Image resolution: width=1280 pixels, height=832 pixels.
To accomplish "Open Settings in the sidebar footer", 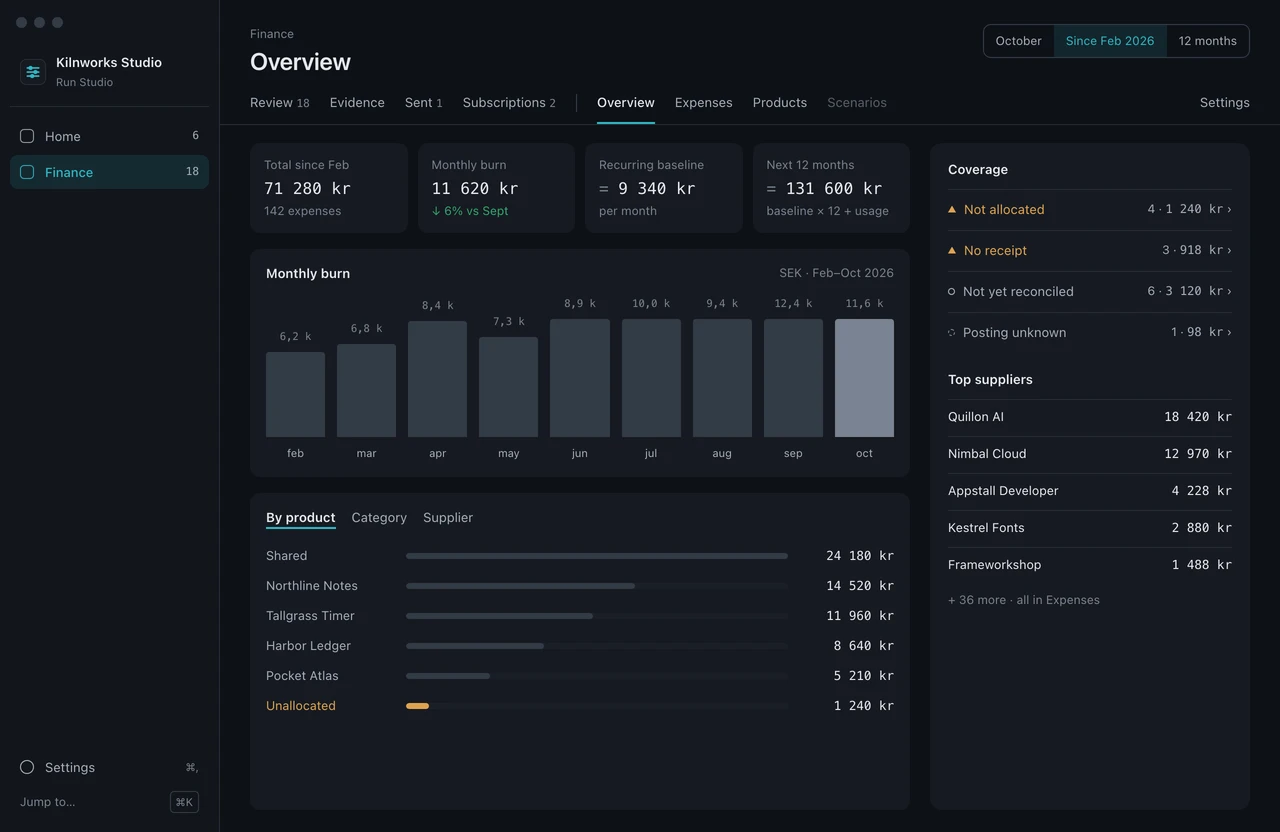I will (x=109, y=767).
